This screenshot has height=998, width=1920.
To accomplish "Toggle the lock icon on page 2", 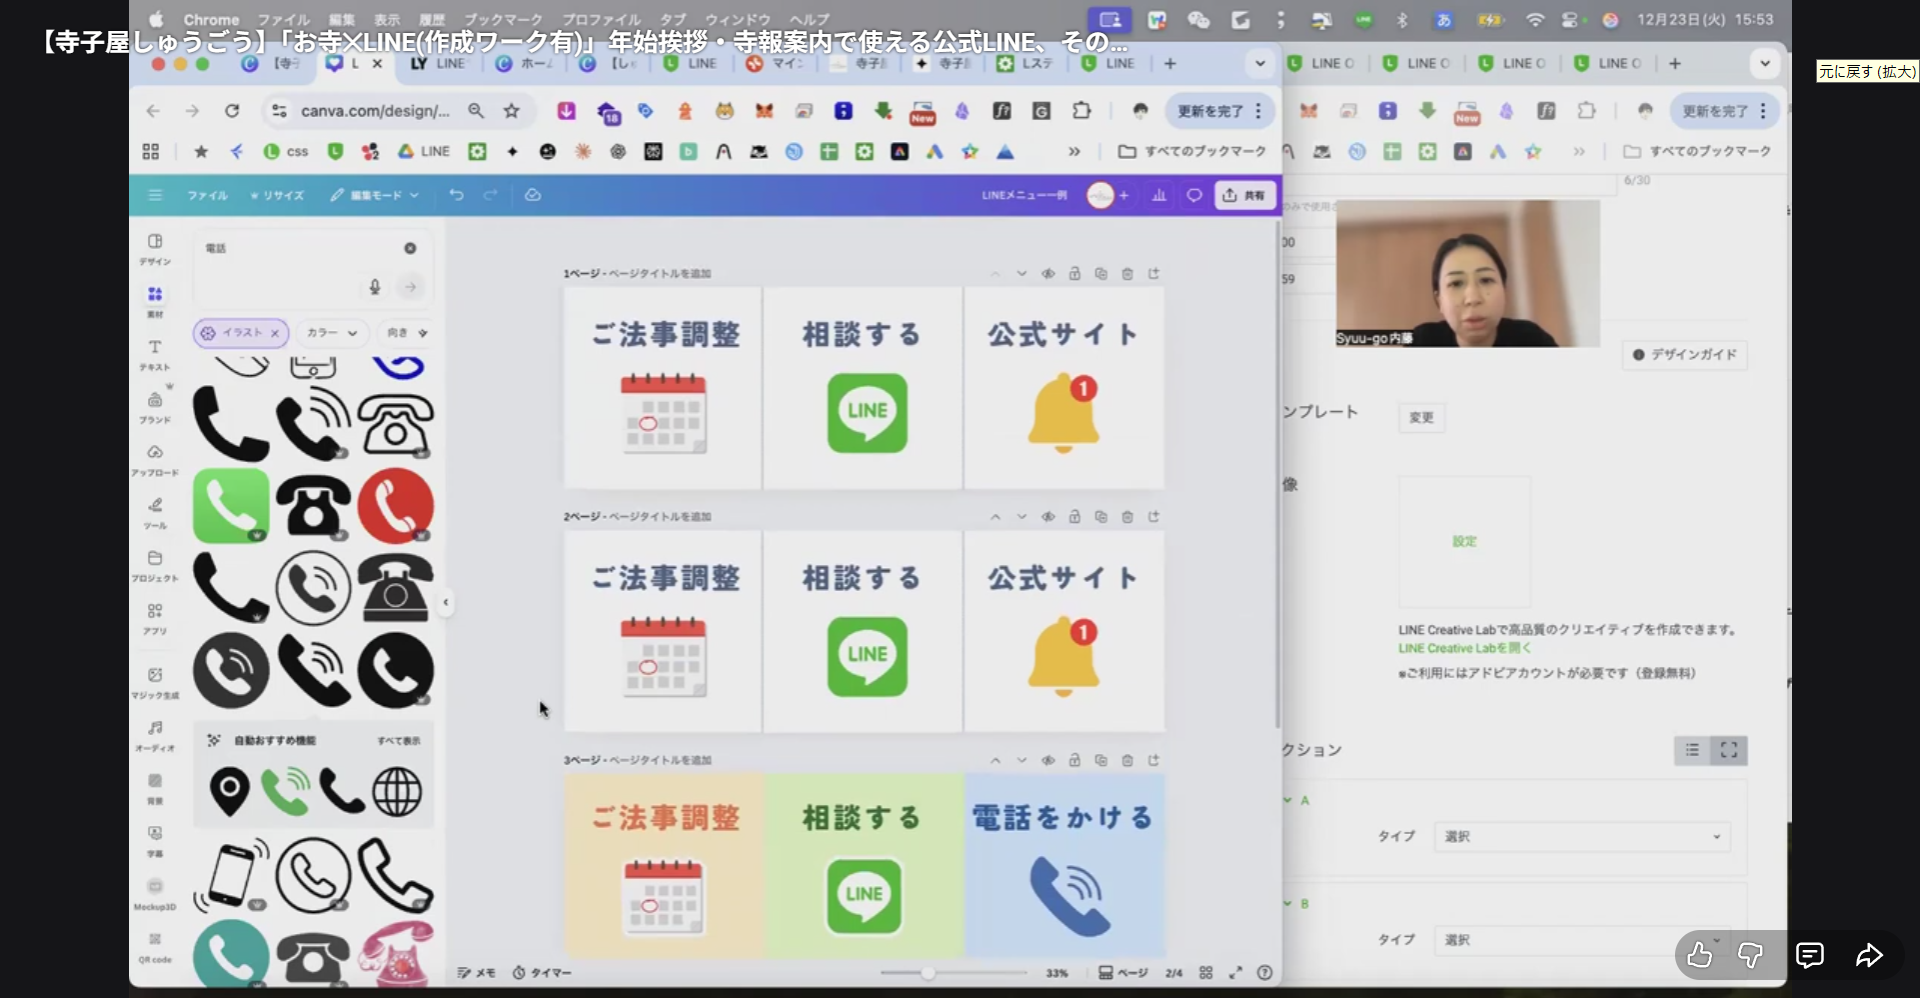I will (x=1074, y=517).
